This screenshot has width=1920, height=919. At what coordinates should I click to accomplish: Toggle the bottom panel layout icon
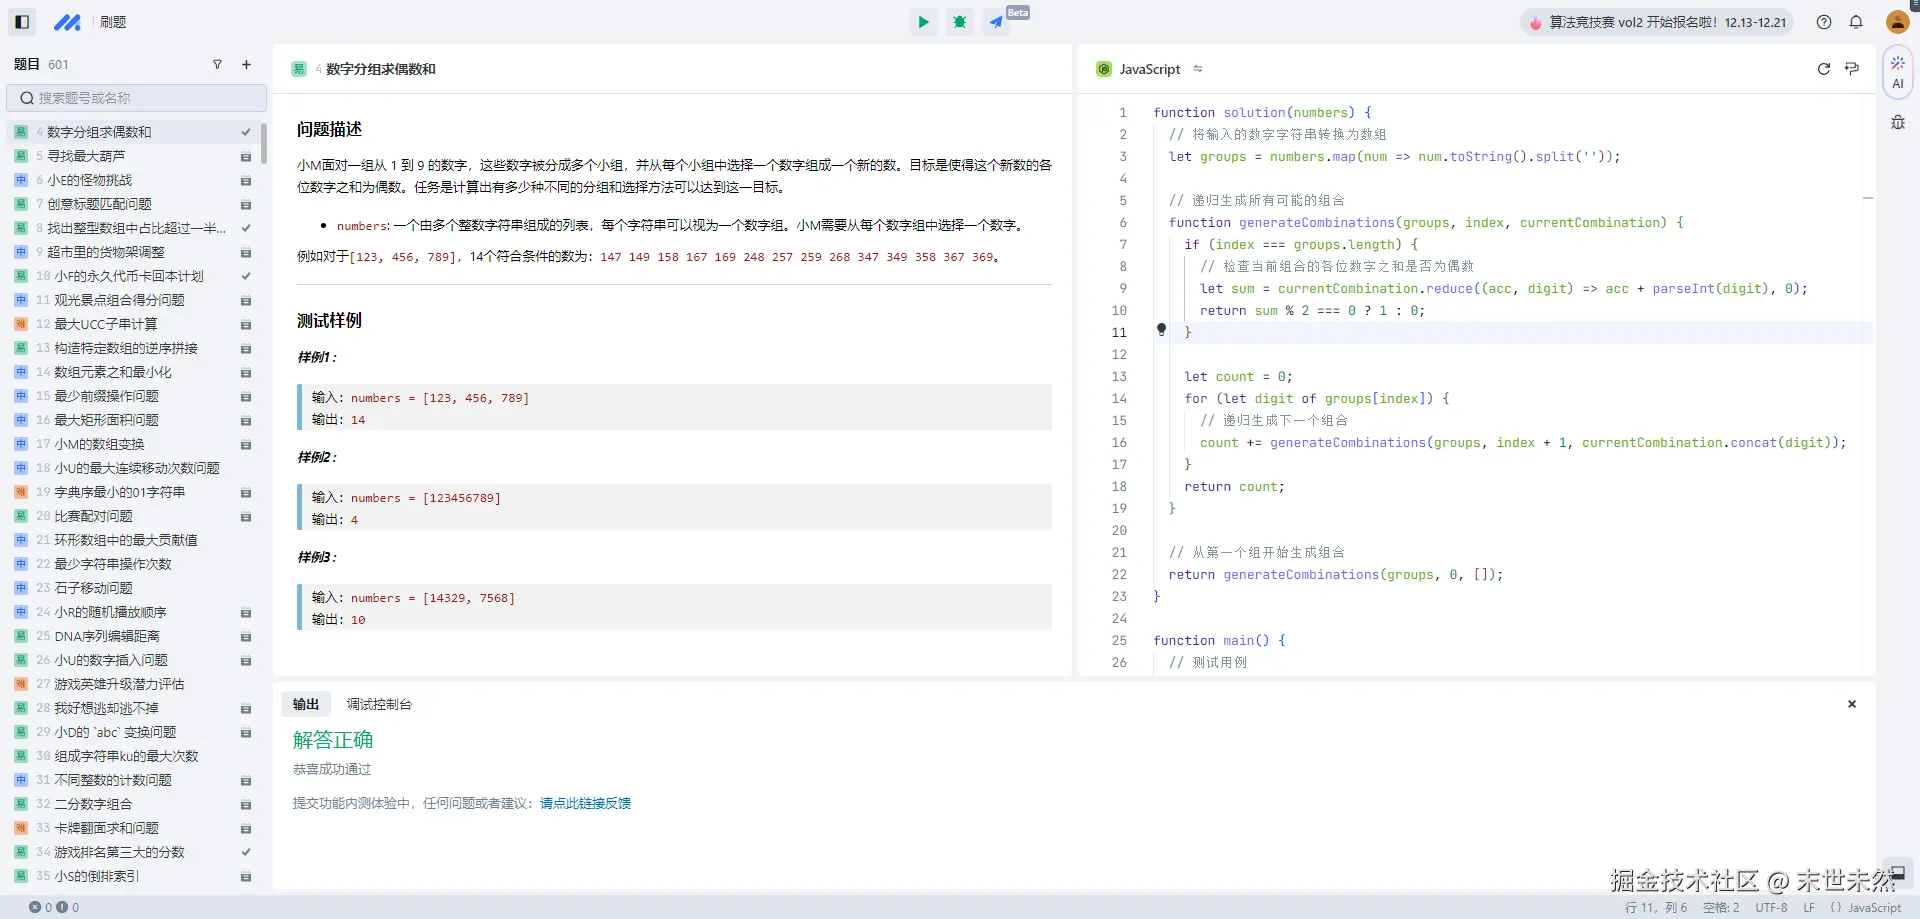coord(1896,873)
